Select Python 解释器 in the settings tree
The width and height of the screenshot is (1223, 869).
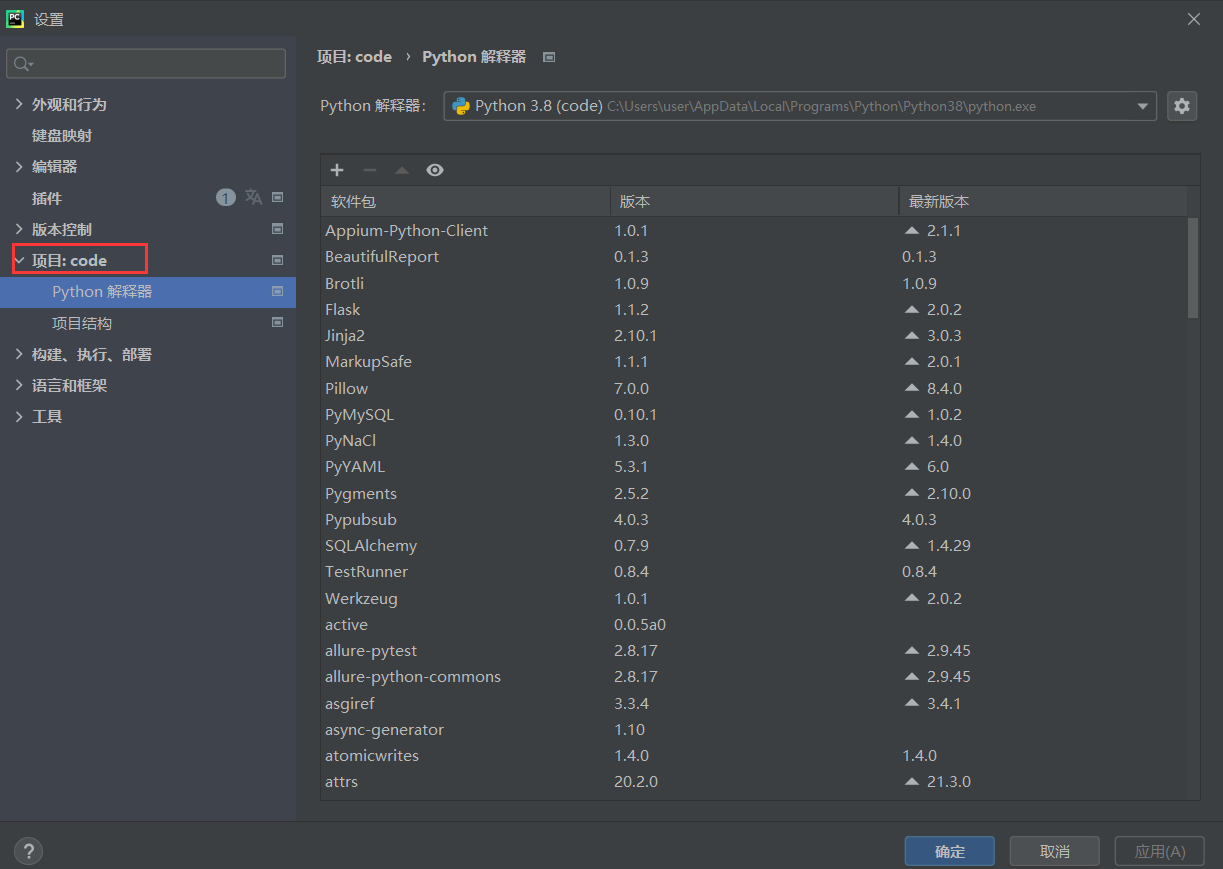point(148,292)
